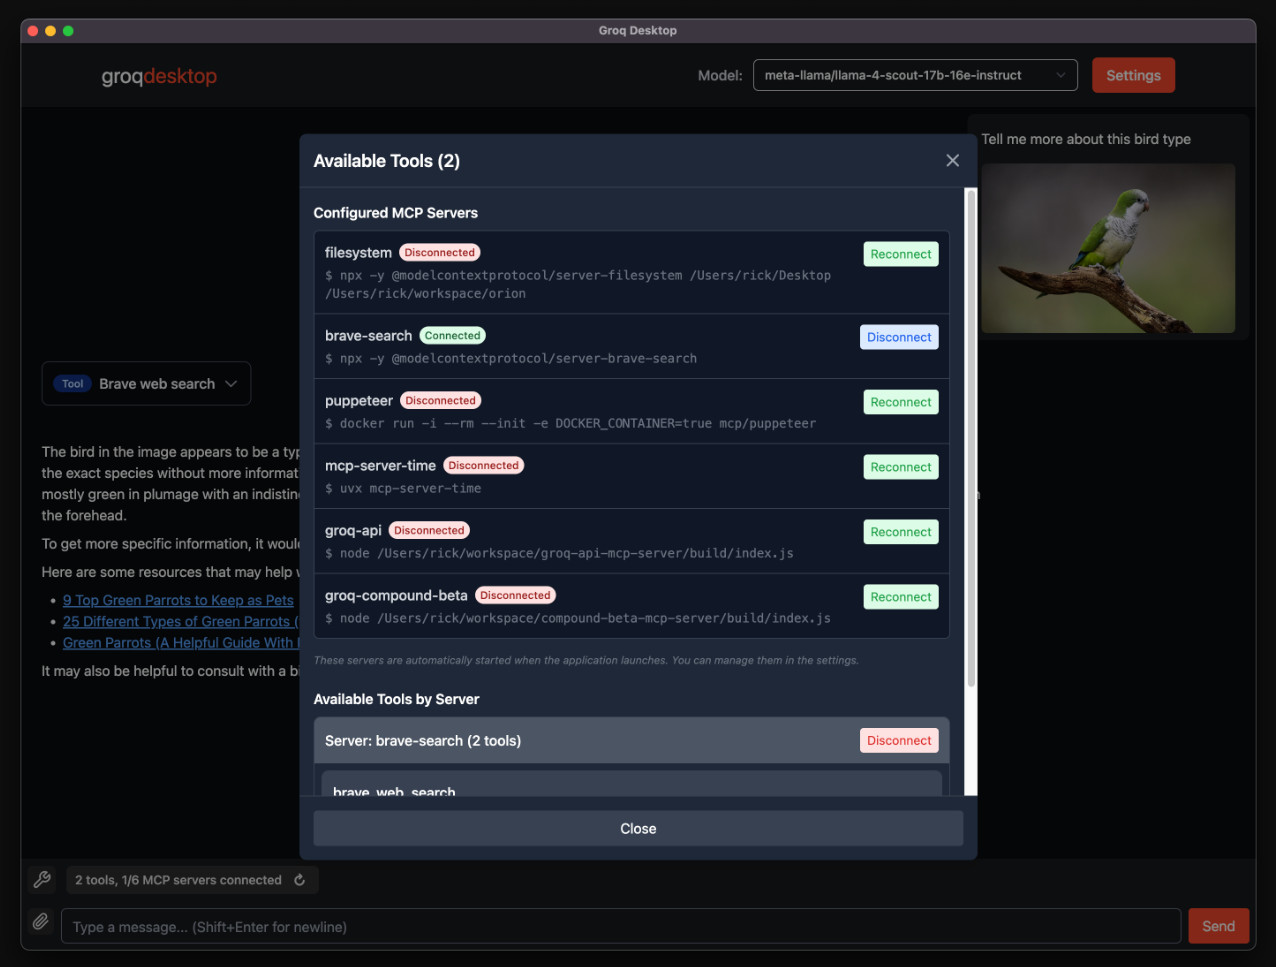
Task: Reconnect the filesystem server
Action: 901,254
